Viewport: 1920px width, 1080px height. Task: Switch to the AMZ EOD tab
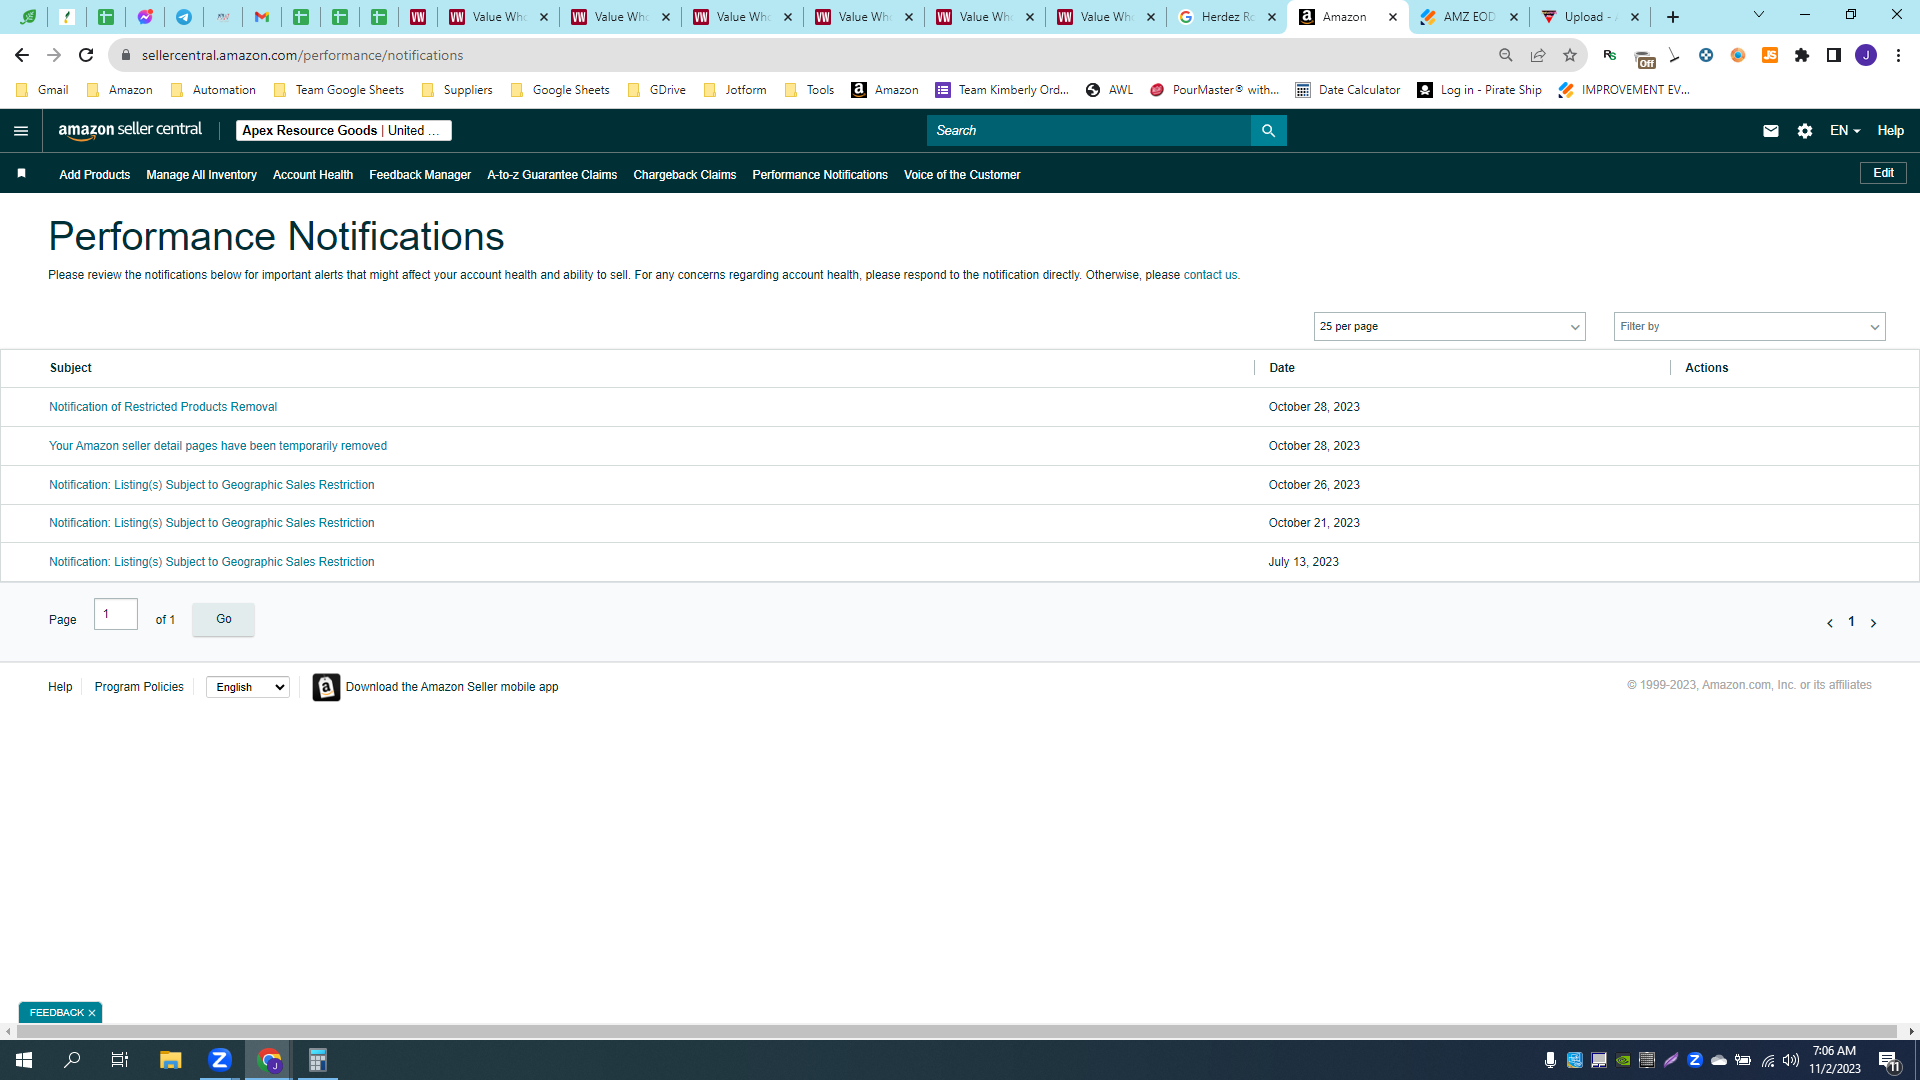(1469, 17)
